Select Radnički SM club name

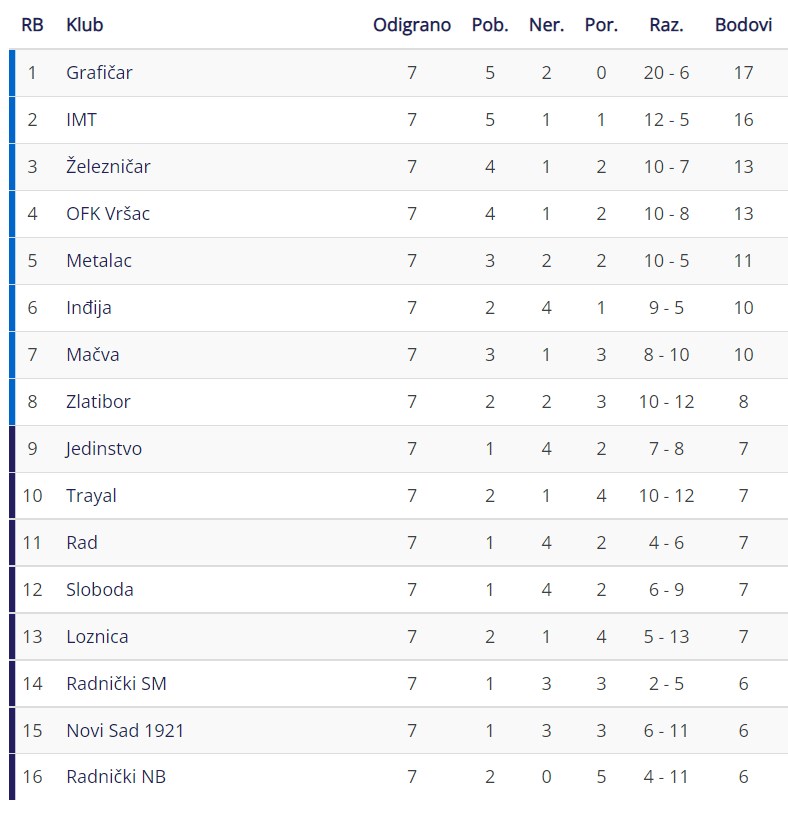[116, 684]
